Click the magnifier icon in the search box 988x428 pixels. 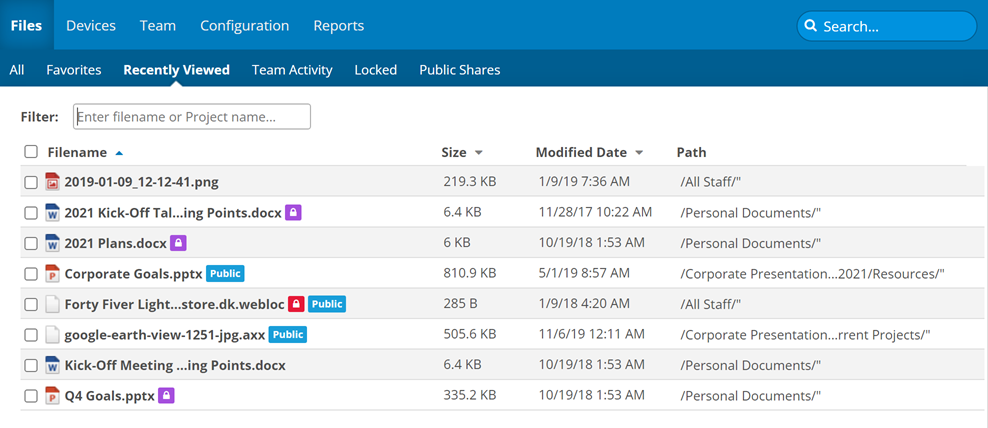coord(812,27)
